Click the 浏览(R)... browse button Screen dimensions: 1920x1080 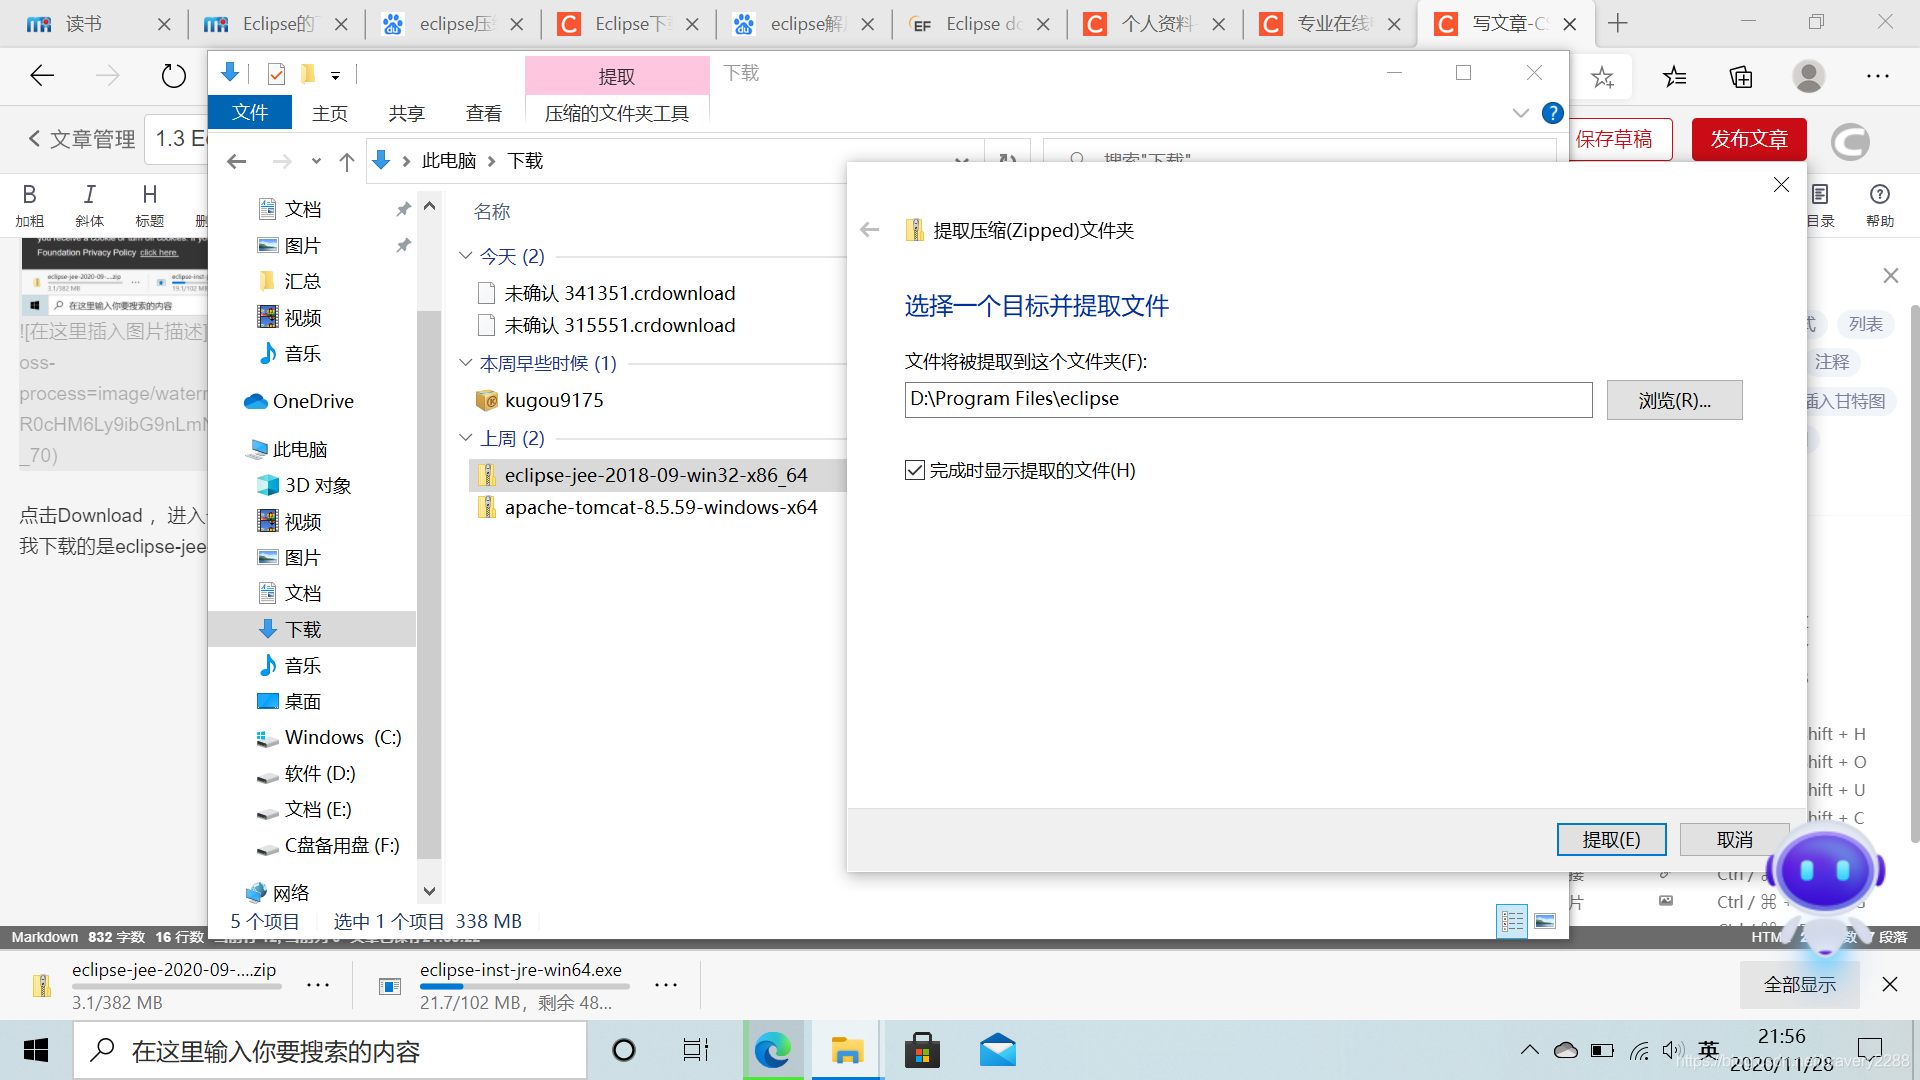[1674, 400]
